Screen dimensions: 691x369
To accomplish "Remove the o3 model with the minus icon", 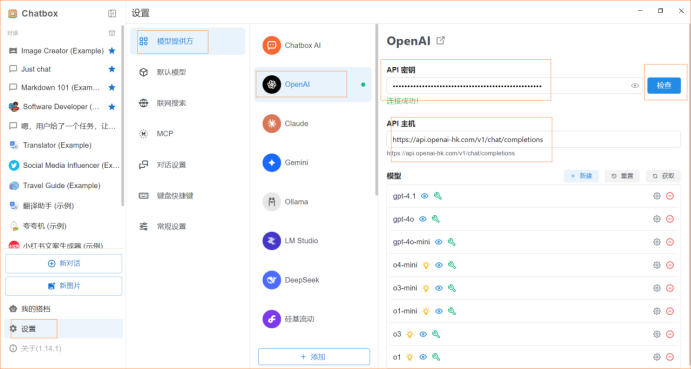I will coord(670,334).
